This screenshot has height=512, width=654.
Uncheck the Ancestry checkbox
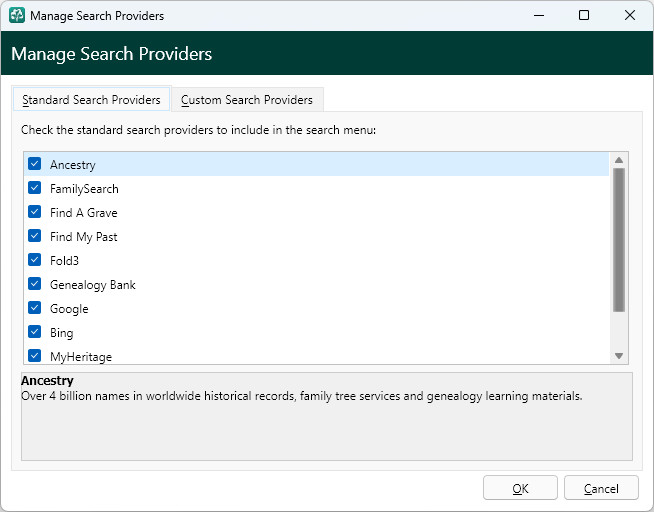click(x=35, y=164)
